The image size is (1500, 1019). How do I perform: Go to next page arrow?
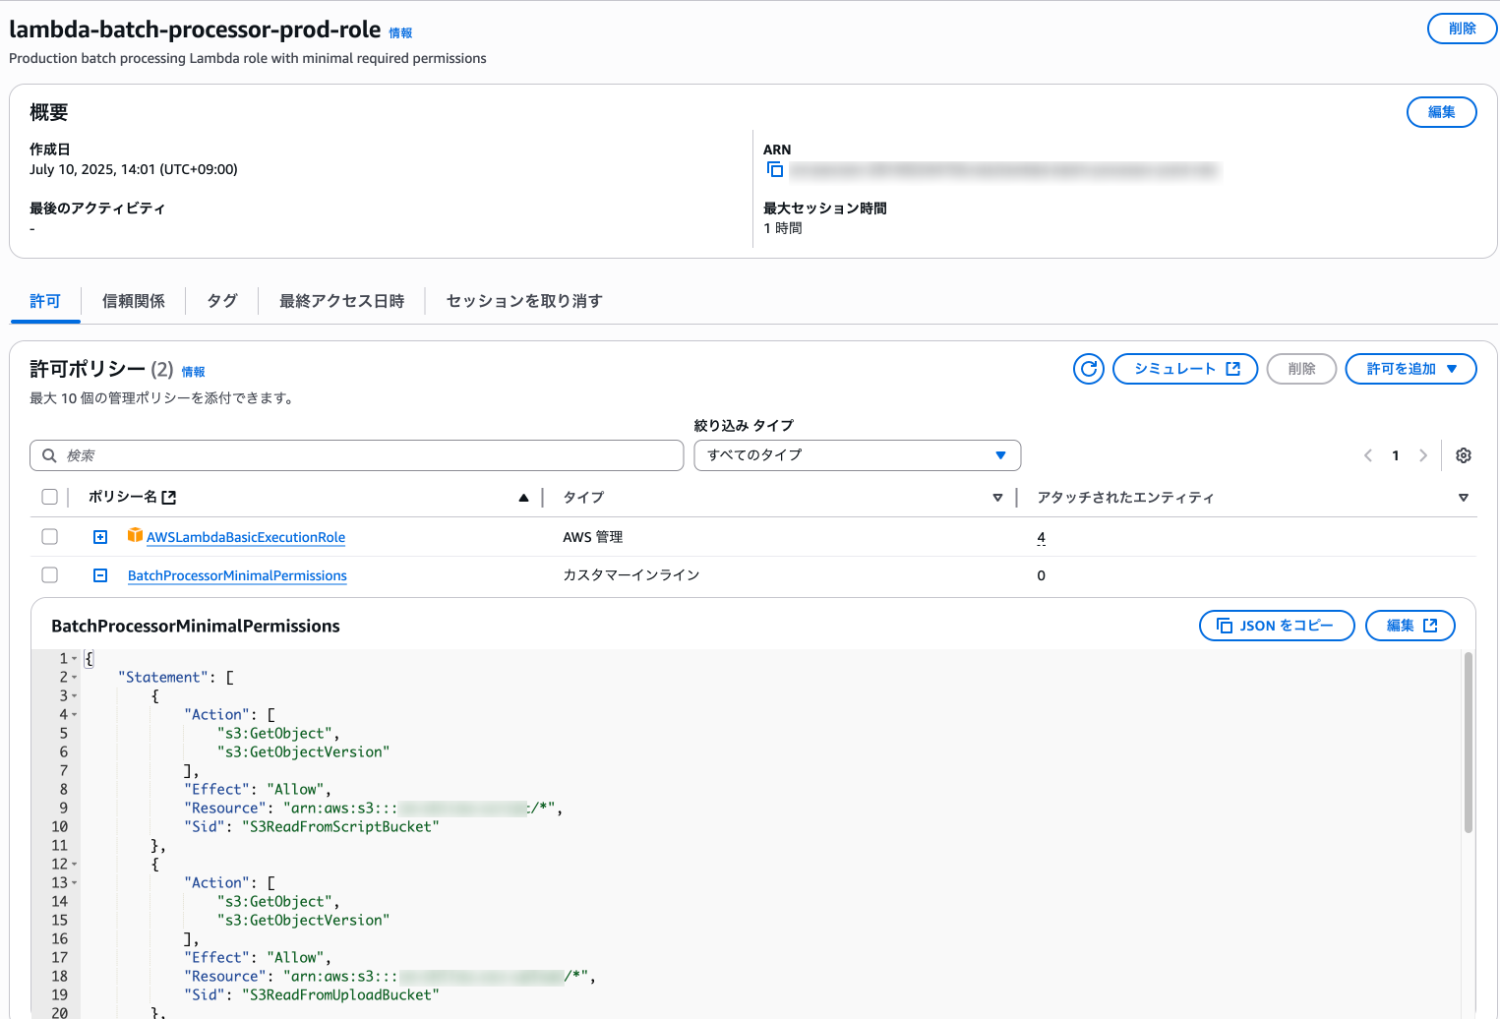coord(1423,456)
